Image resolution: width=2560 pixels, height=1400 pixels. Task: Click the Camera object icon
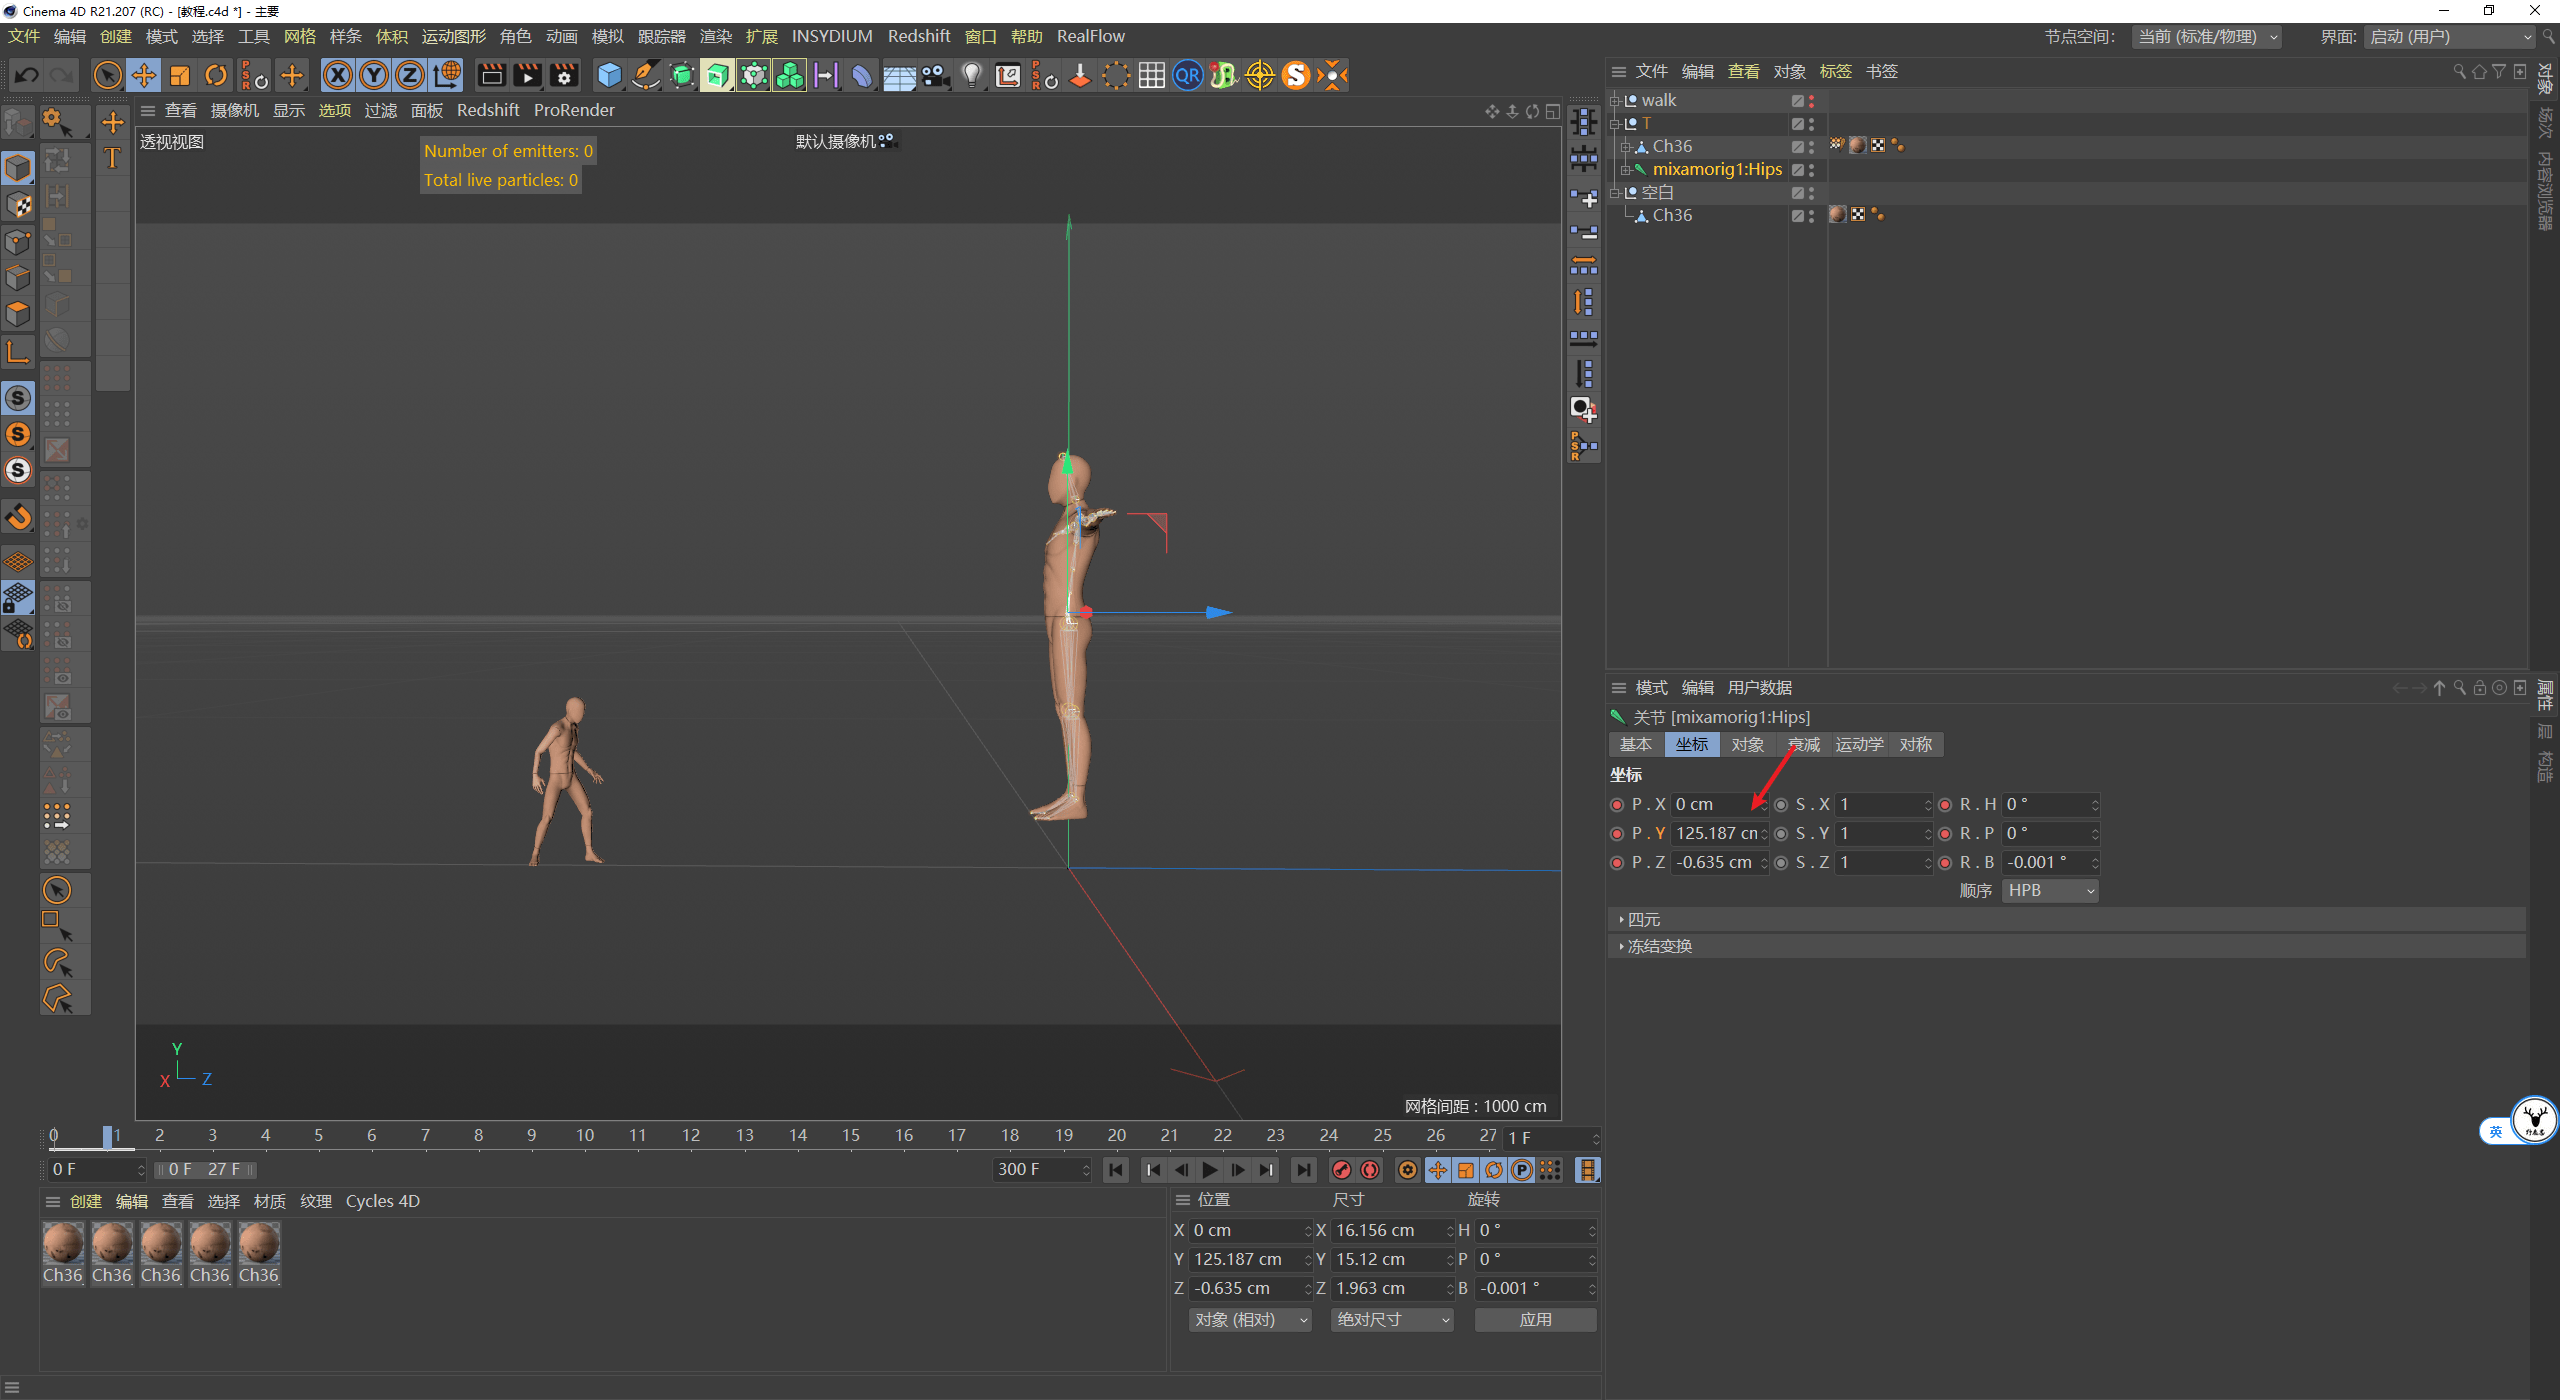coord(935,75)
